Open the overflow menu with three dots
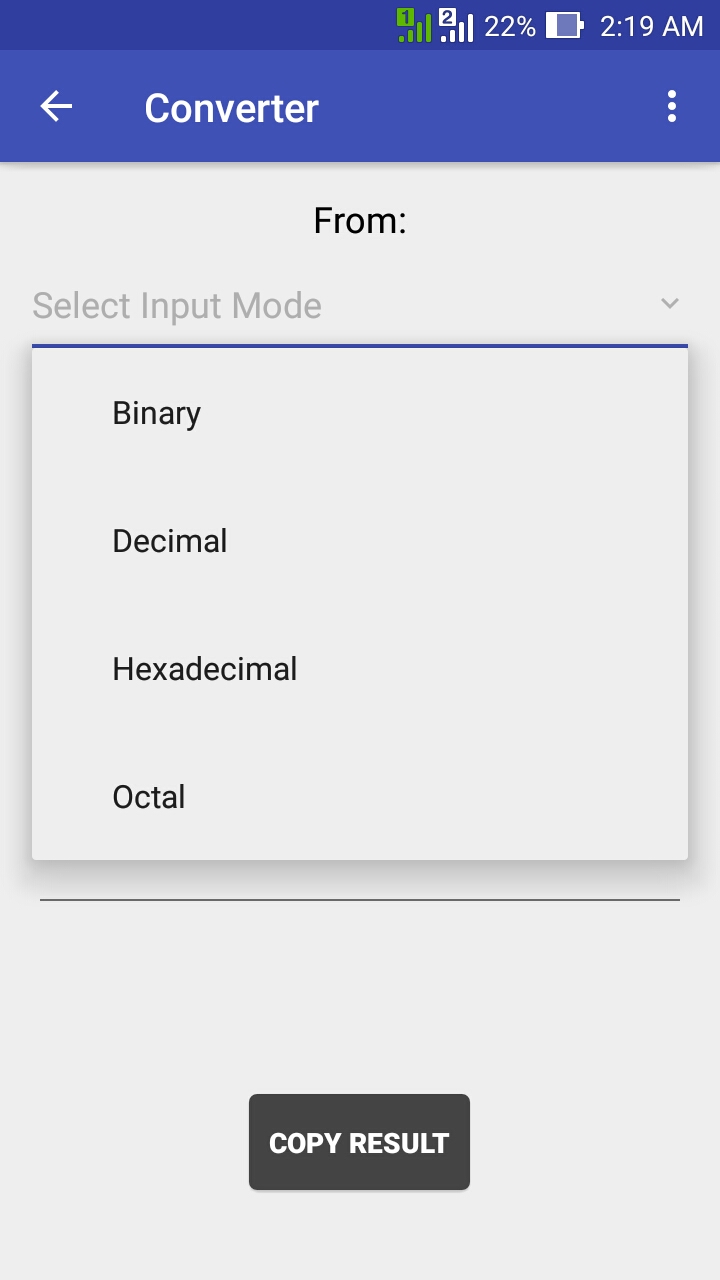Viewport: 720px width, 1280px height. 671,106
